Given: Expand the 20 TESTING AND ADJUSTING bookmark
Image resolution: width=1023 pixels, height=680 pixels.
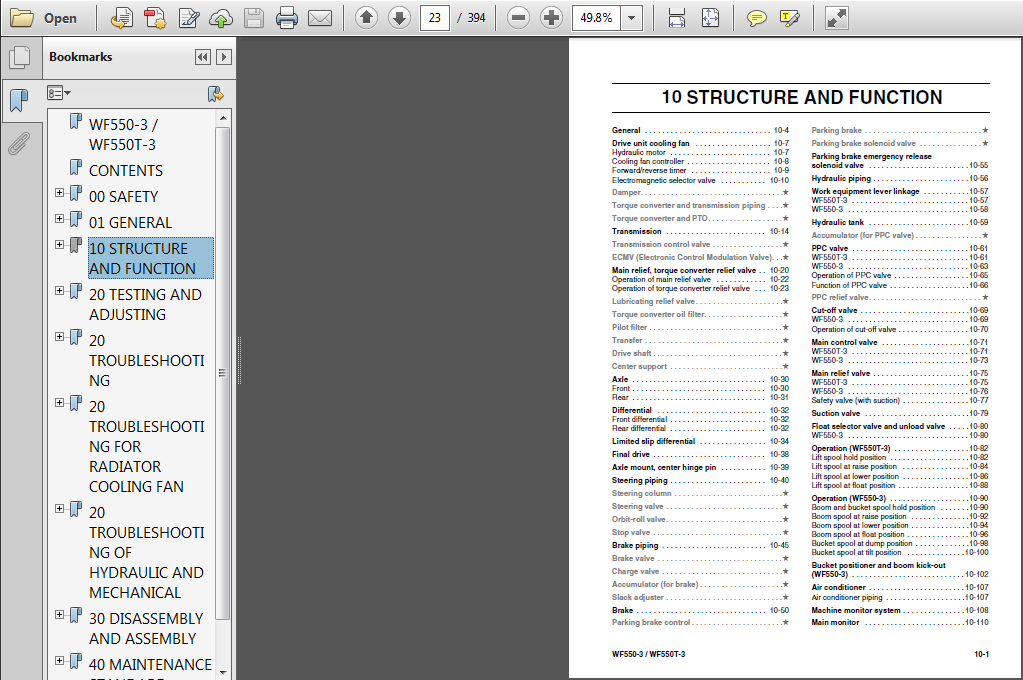Looking at the screenshot, I should [x=59, y=290].
